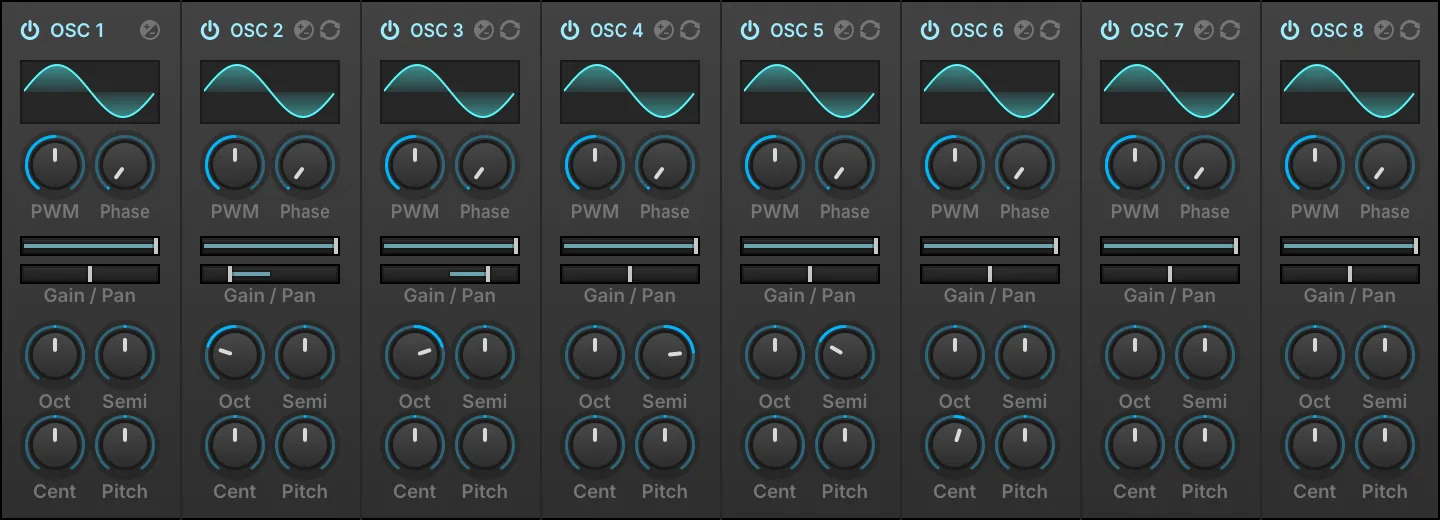Select the OSC 3 Pitch knob

pos(485,444)
